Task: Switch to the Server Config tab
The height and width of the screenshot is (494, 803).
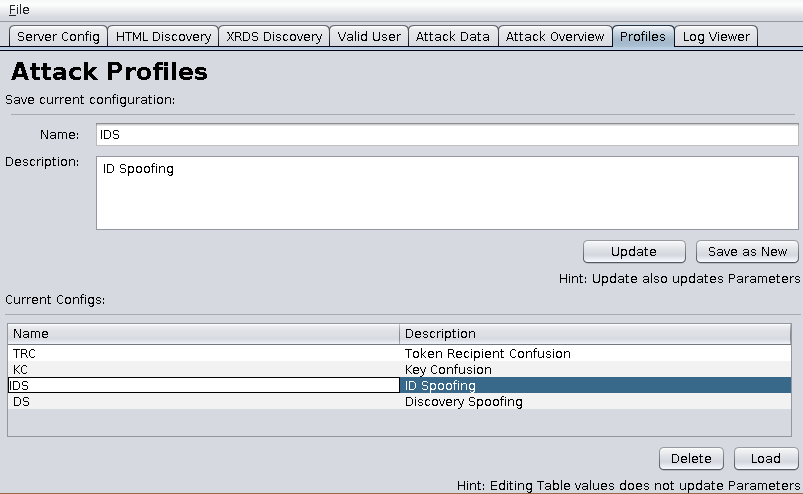Action: point(59,37)
